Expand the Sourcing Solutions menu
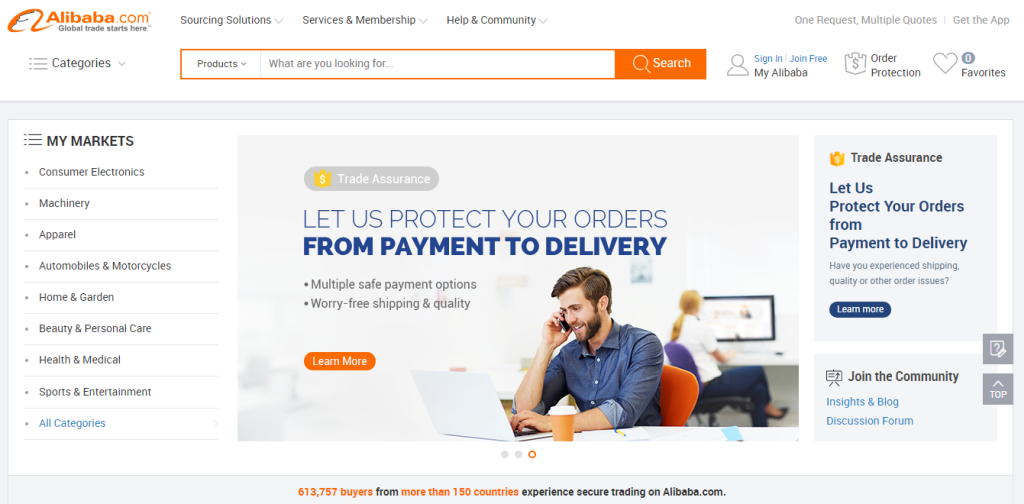1024x504 pixels. tap(232, 20)
